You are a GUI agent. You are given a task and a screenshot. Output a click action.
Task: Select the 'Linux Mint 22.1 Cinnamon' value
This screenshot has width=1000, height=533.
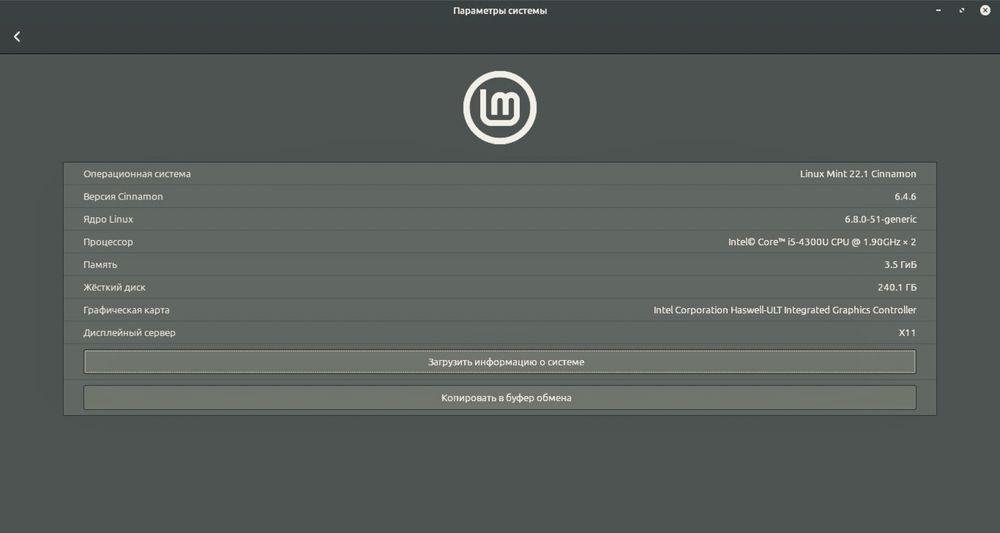858,174
